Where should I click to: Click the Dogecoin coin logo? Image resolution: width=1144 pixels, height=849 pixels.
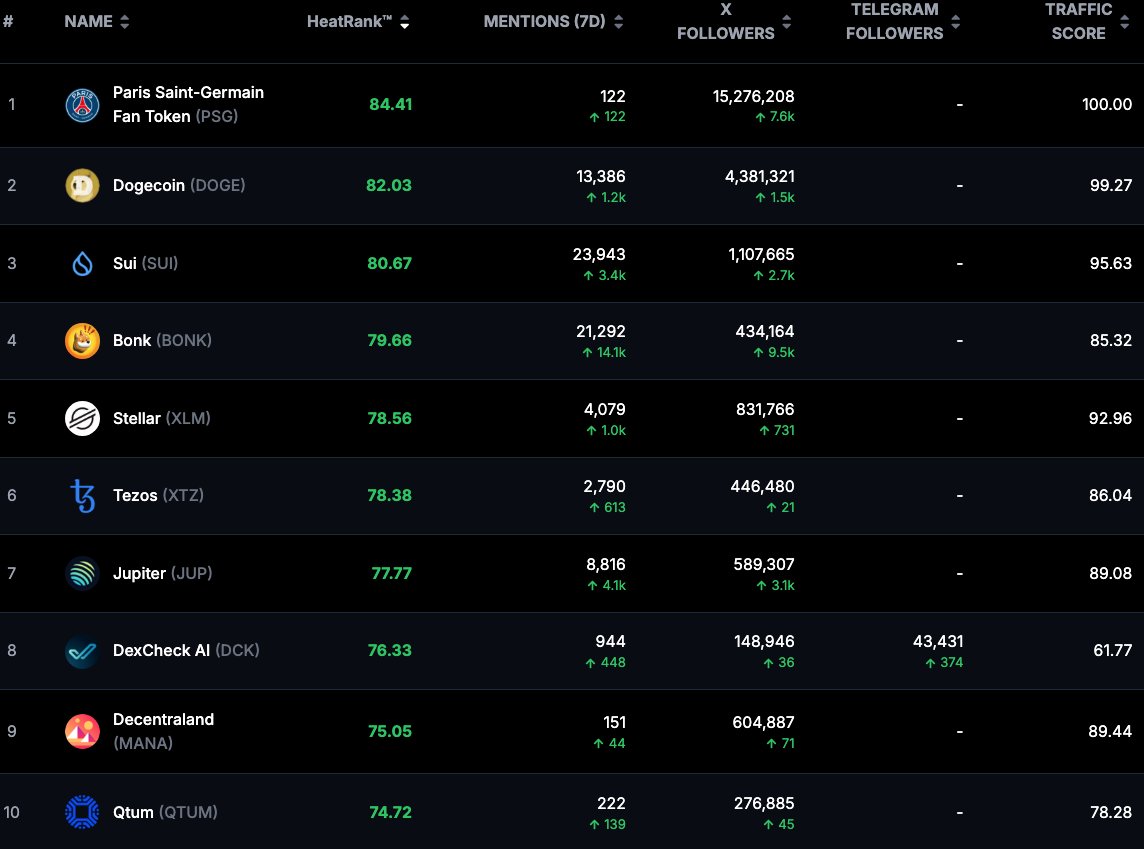82,185
